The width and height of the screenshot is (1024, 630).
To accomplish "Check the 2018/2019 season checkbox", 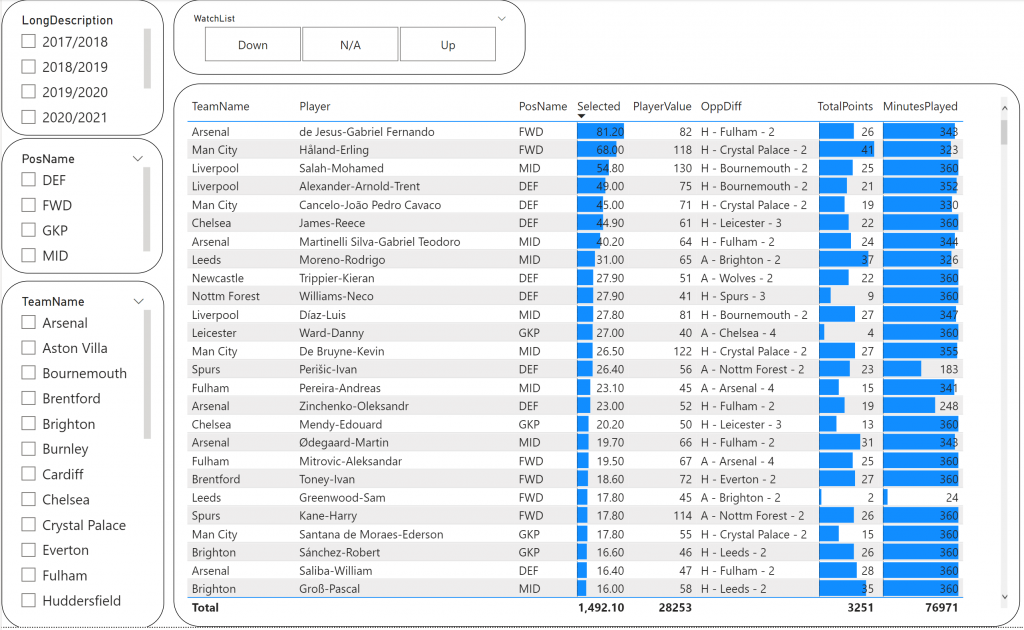I will (28, 67).
